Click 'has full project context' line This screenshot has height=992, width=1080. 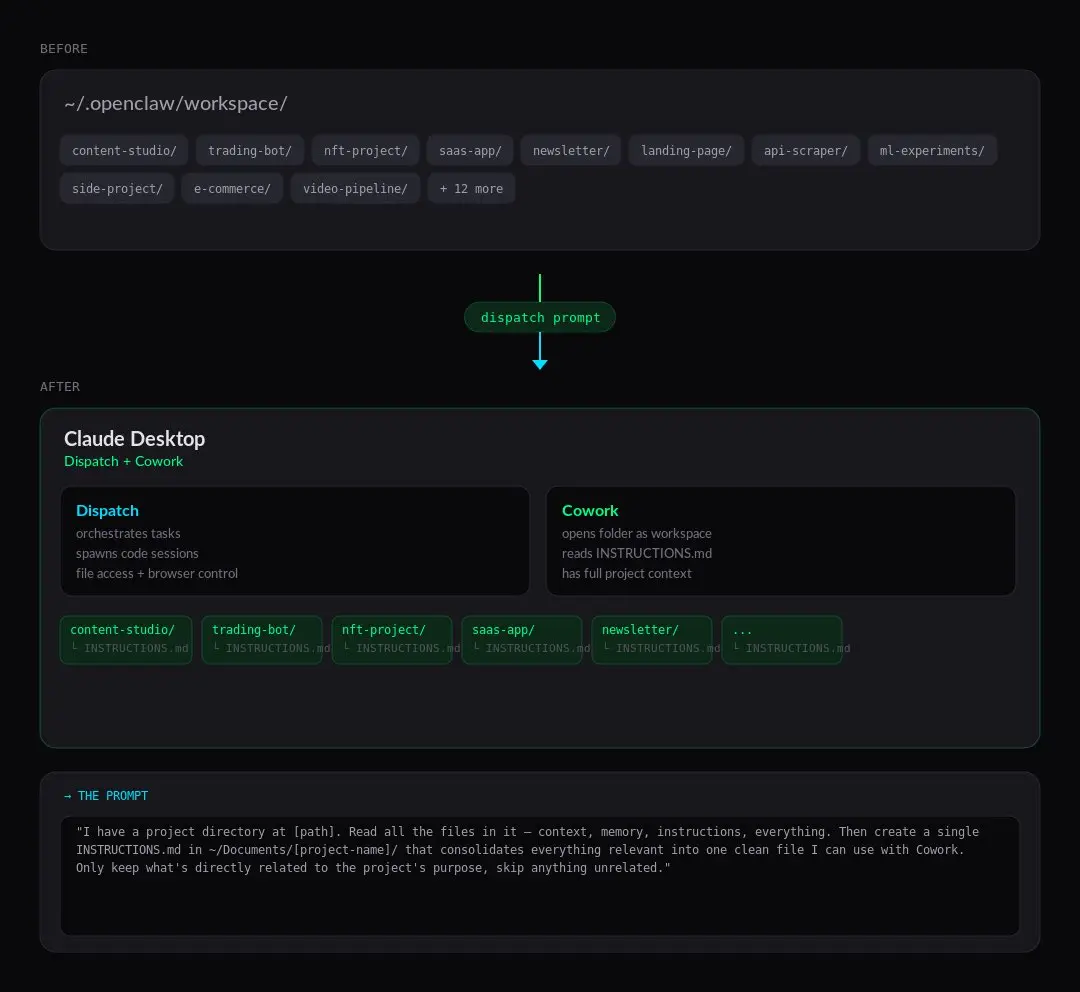pos(627,573)
